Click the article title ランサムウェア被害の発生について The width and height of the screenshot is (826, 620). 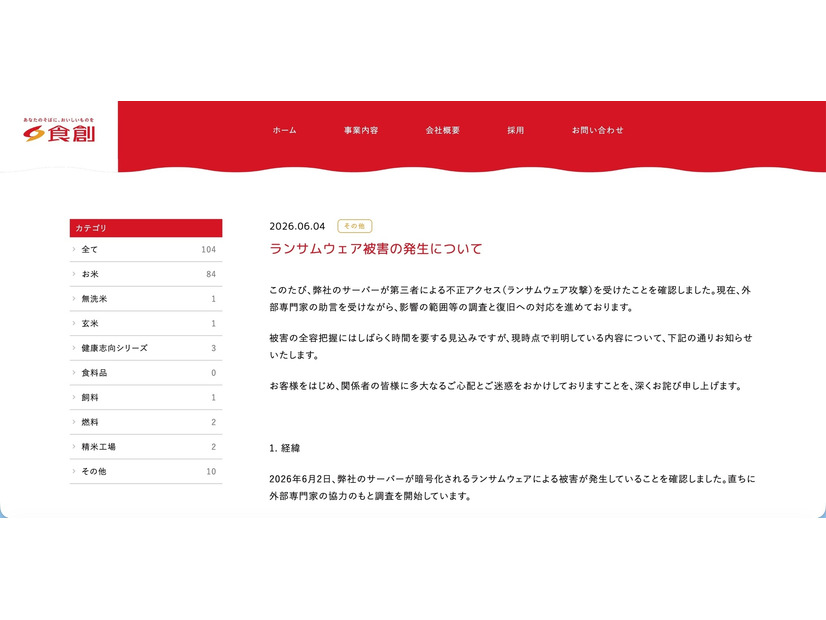pyautogui.click(x=376, y=249)
